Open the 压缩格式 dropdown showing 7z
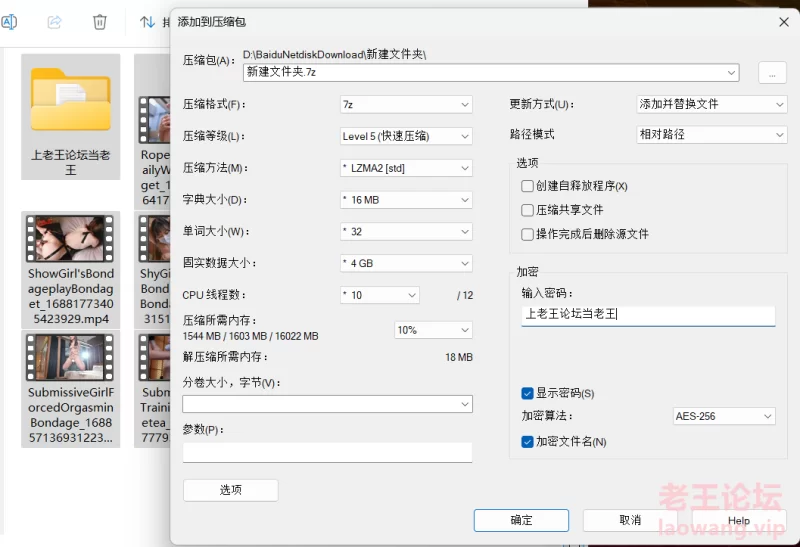The height and width of the screenshot is (547, 800). [x=405, y=104]
